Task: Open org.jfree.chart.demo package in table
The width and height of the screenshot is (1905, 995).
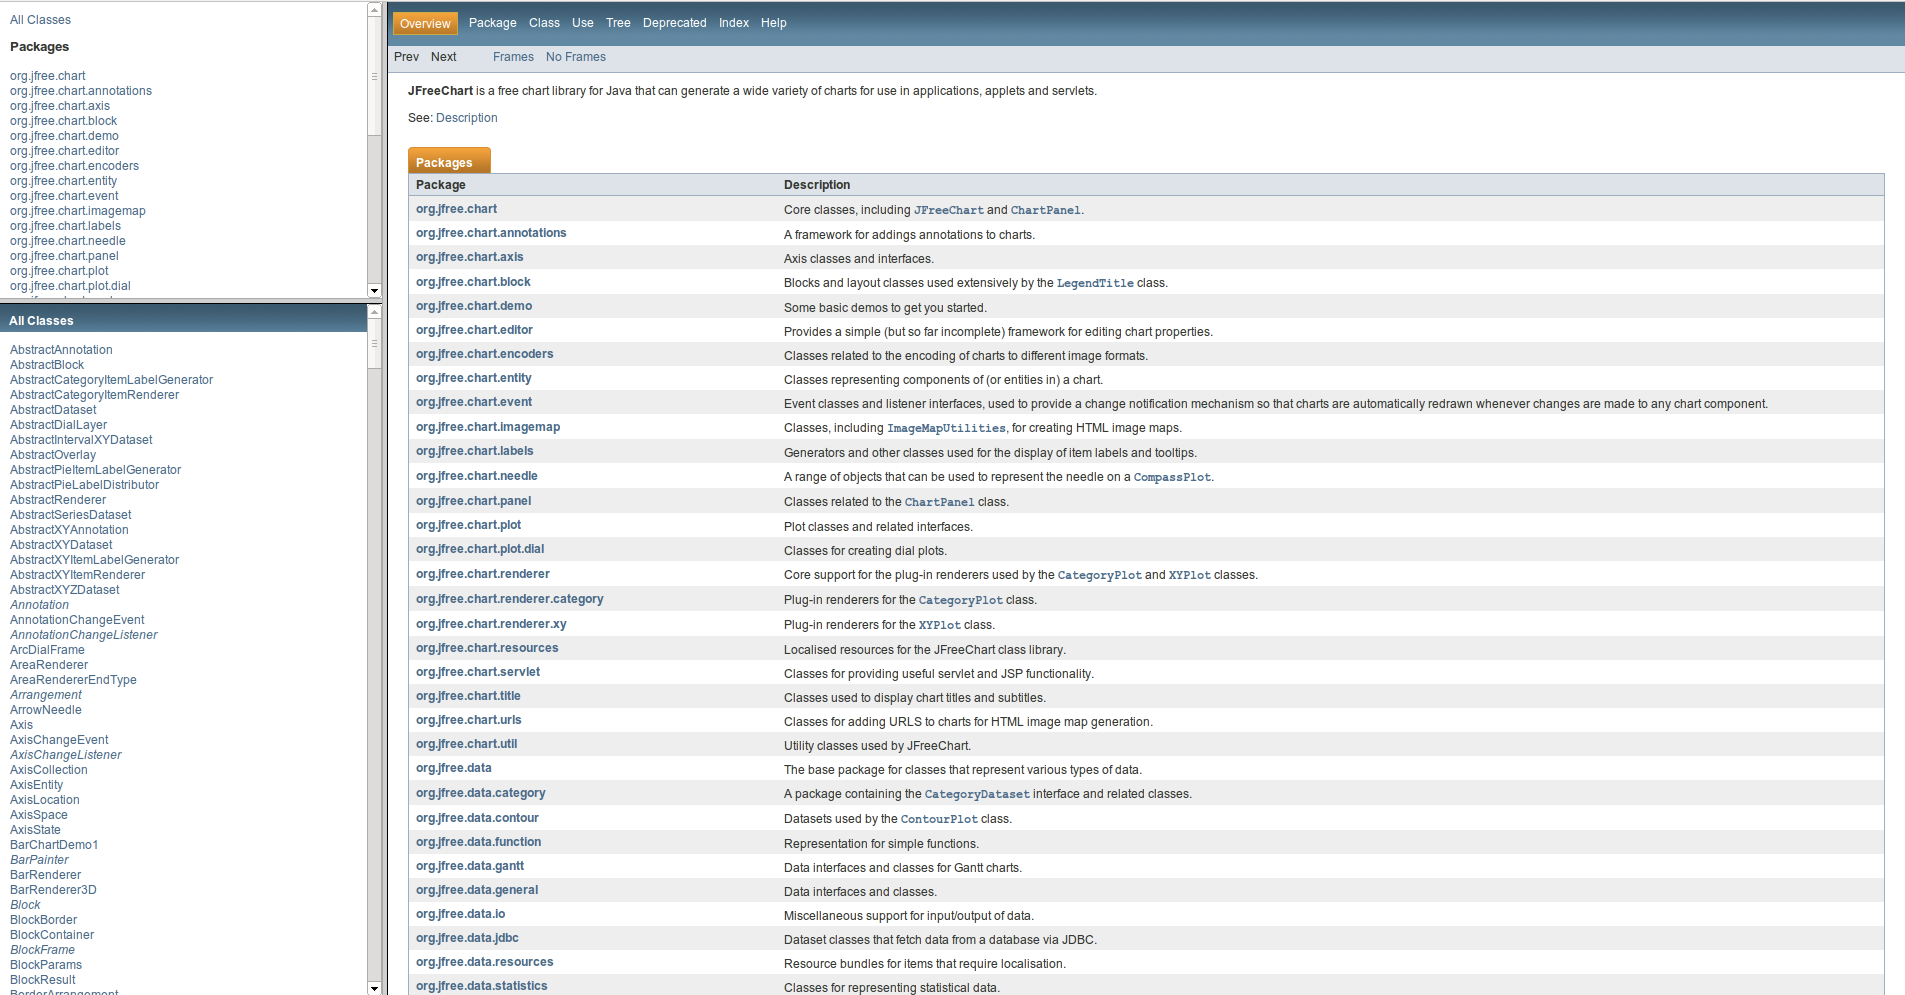Action: pos(474,306)
